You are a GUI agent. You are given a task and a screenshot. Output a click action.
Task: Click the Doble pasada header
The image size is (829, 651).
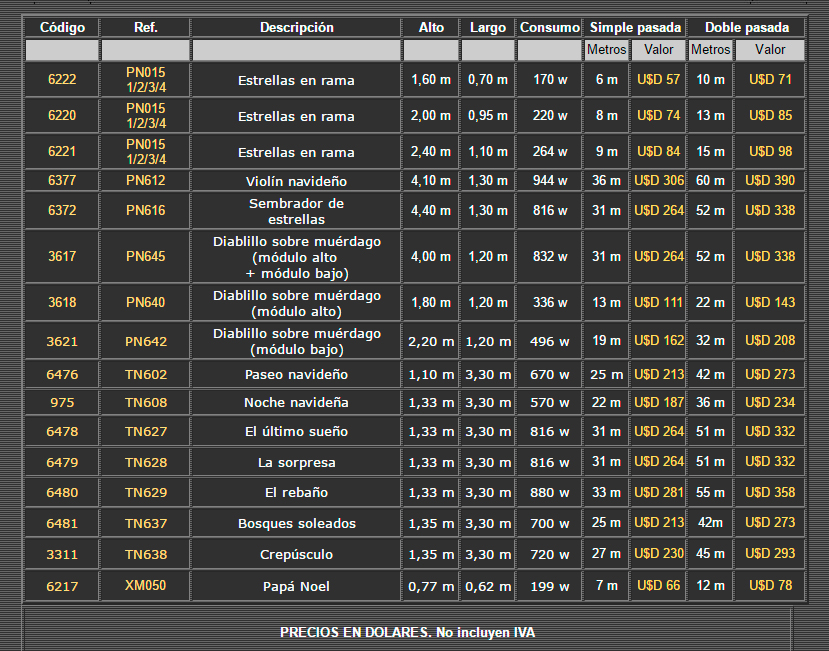click(x=747, y=28)
